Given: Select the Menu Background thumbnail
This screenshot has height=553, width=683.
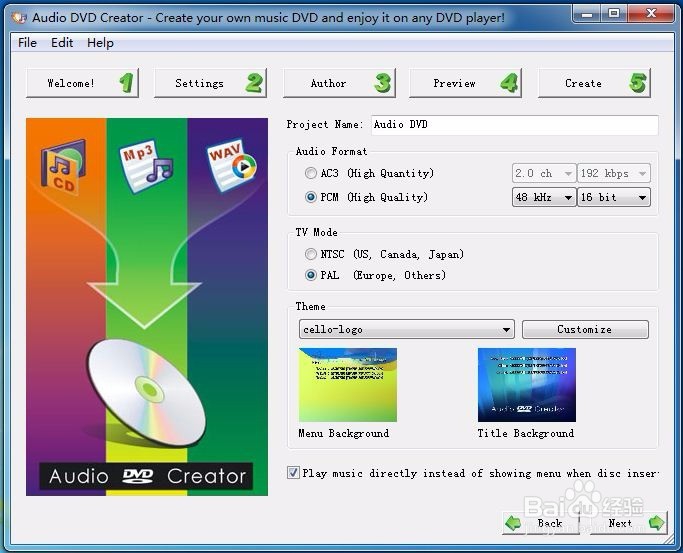Looking at the screenshot, I should [x=348, y=384].
